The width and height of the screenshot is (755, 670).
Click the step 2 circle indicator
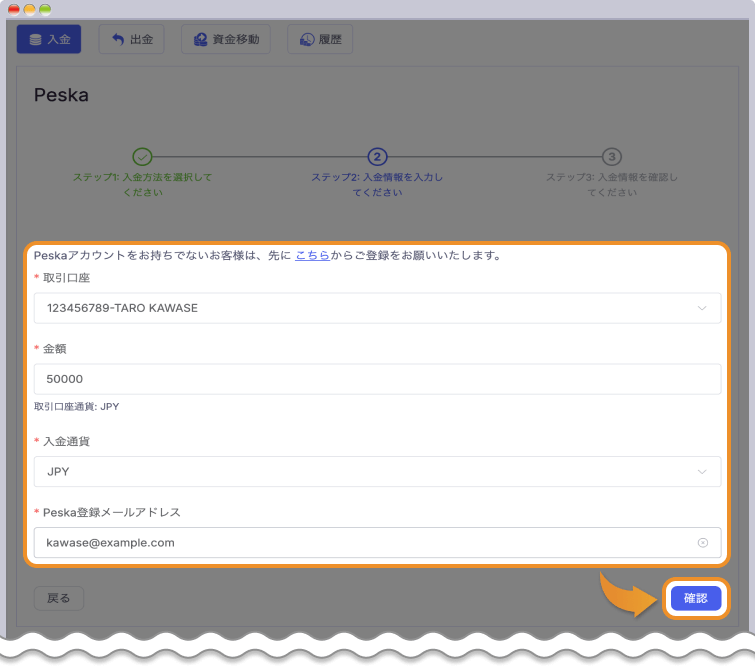pos(378,157)
